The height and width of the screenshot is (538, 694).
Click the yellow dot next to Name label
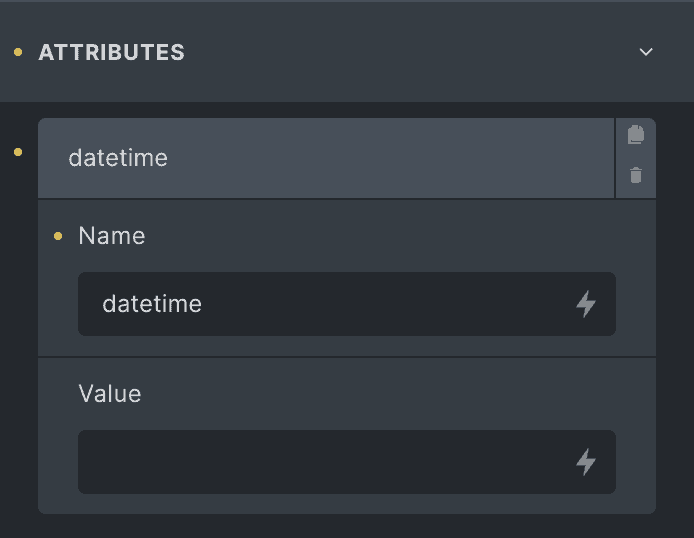tap(58, 236)
